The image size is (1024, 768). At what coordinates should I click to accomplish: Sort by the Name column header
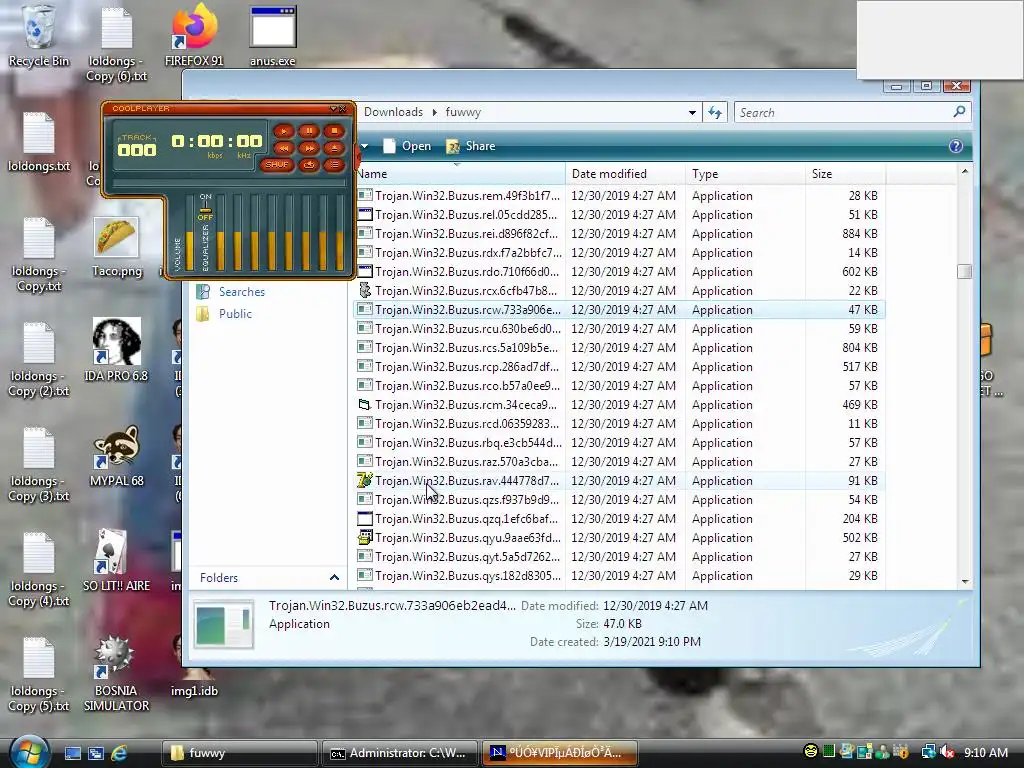click(460, 174)
